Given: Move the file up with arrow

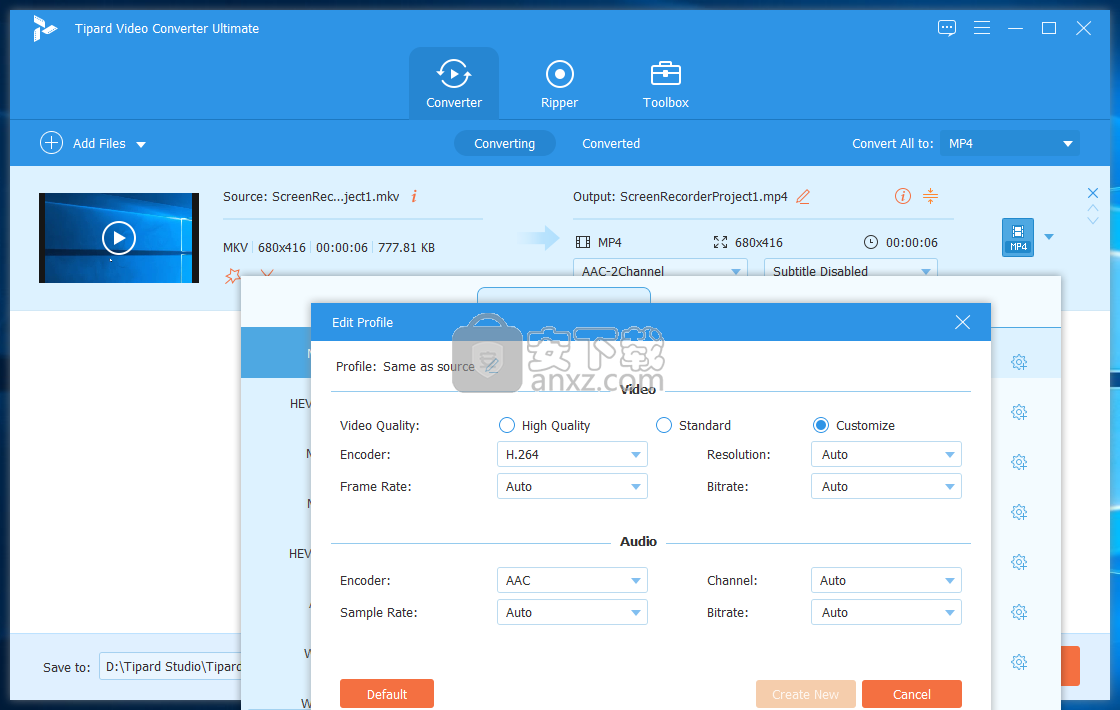Looking at the screenshot, I should 1093,208.
